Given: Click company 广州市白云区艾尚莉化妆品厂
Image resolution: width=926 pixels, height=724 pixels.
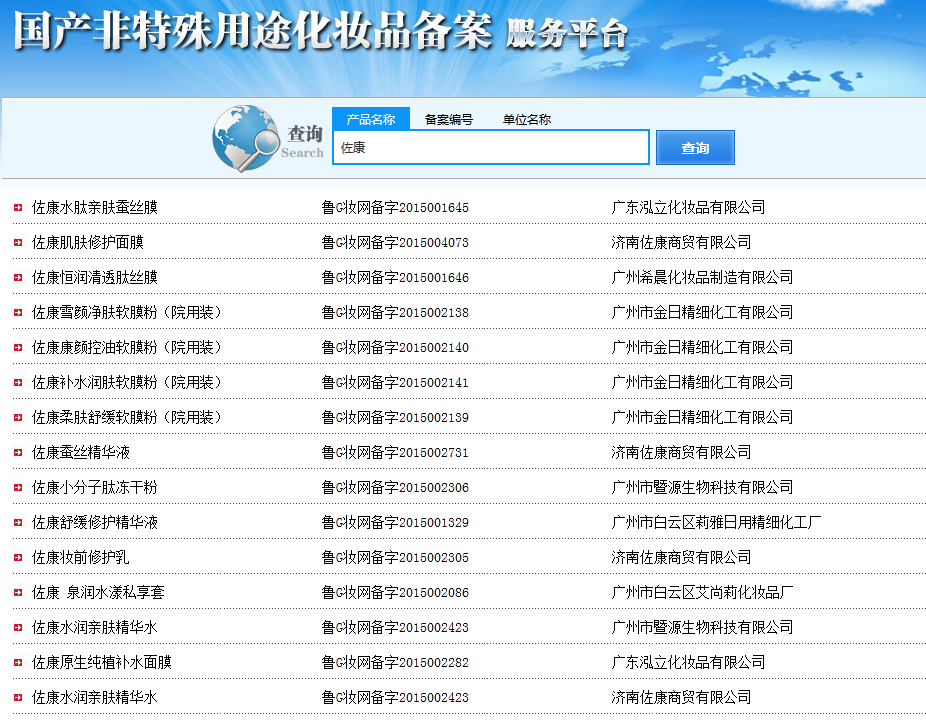Looking at the screenshot, I should (702, 592).
